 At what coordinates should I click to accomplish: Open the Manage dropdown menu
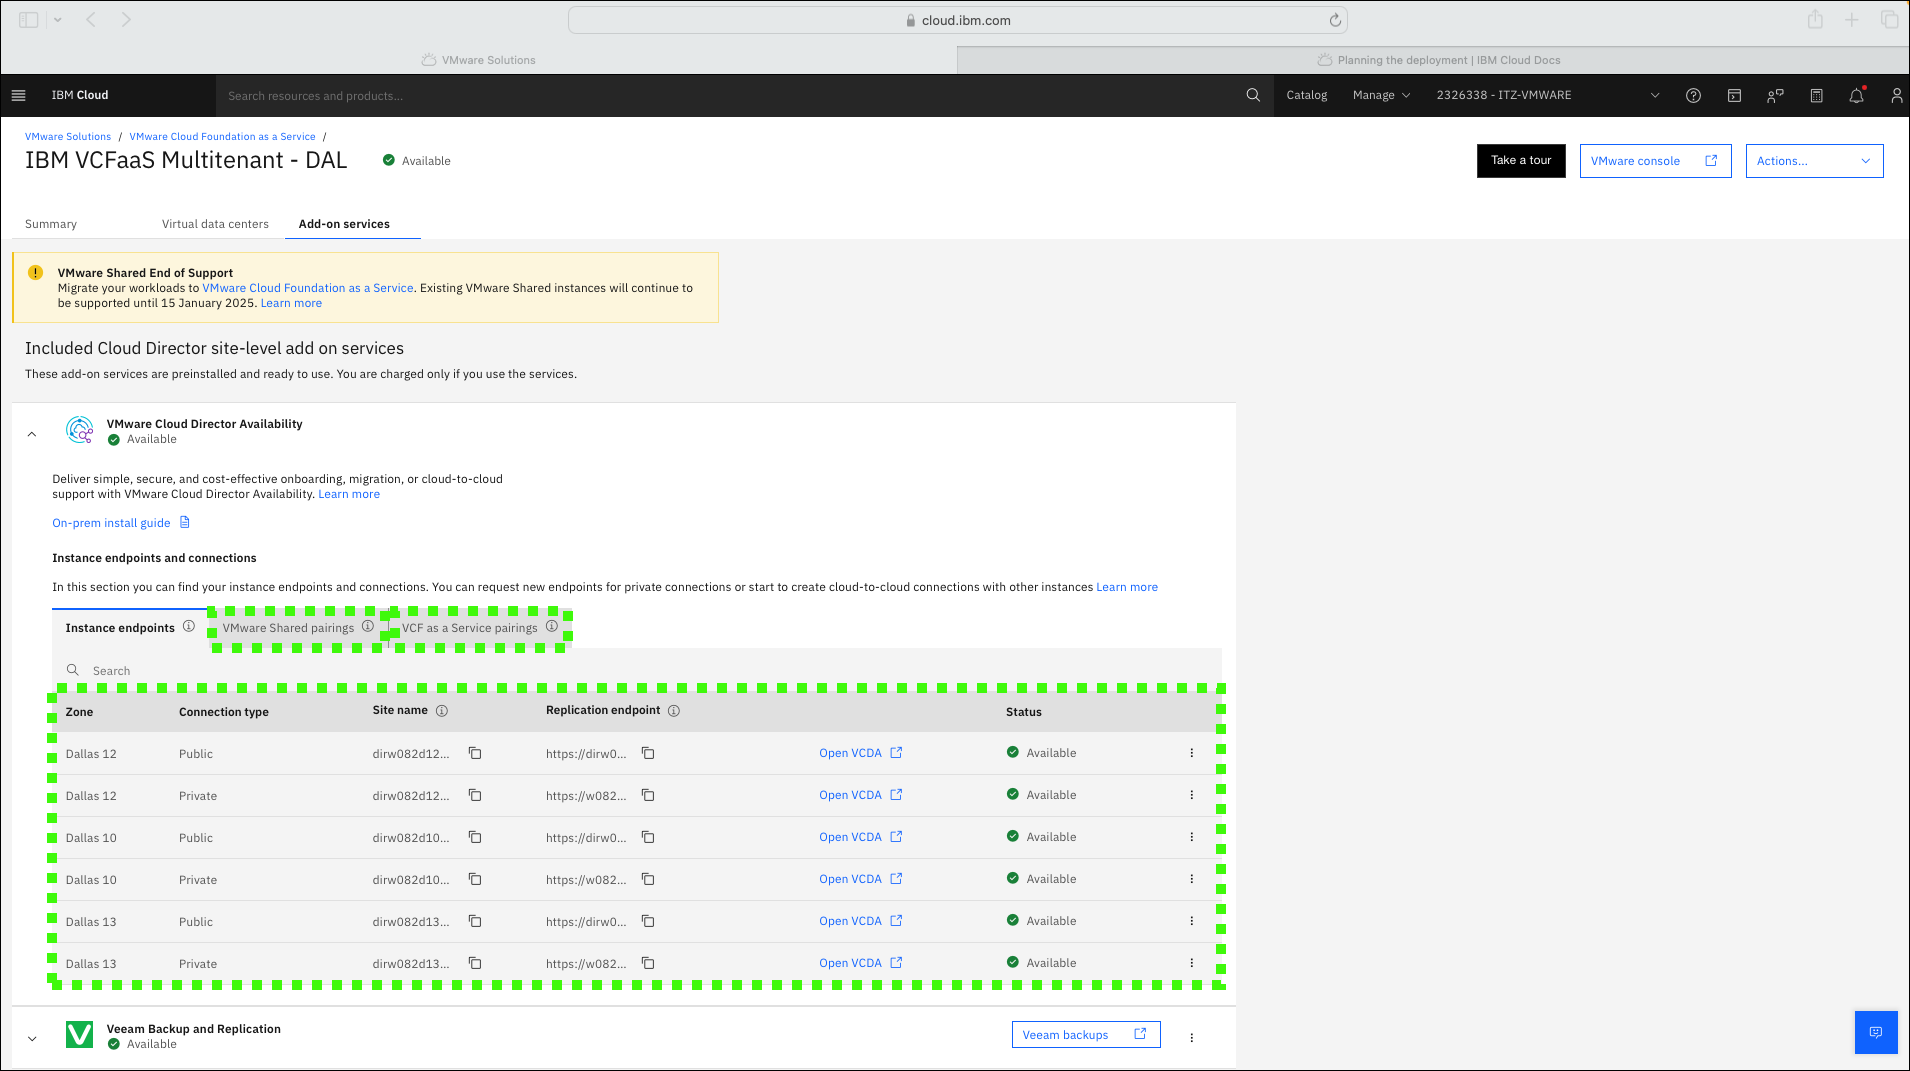pos(1381,95)
